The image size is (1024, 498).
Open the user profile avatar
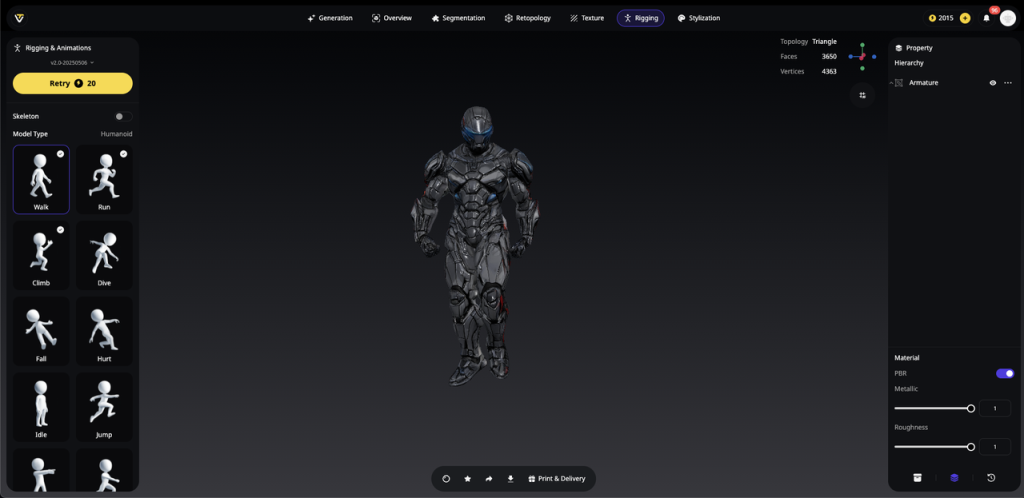click(x=1008, y=18)
